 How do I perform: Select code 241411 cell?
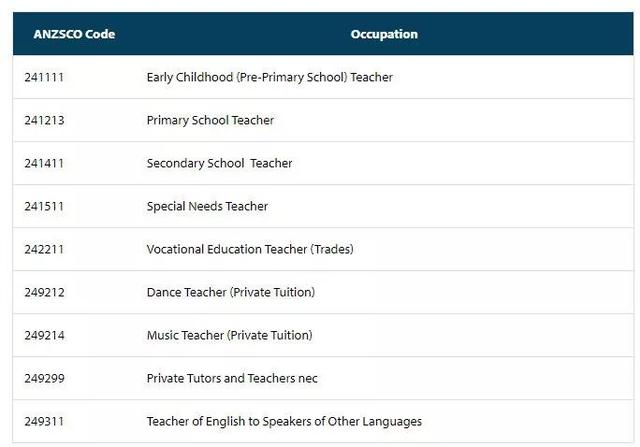44,163
